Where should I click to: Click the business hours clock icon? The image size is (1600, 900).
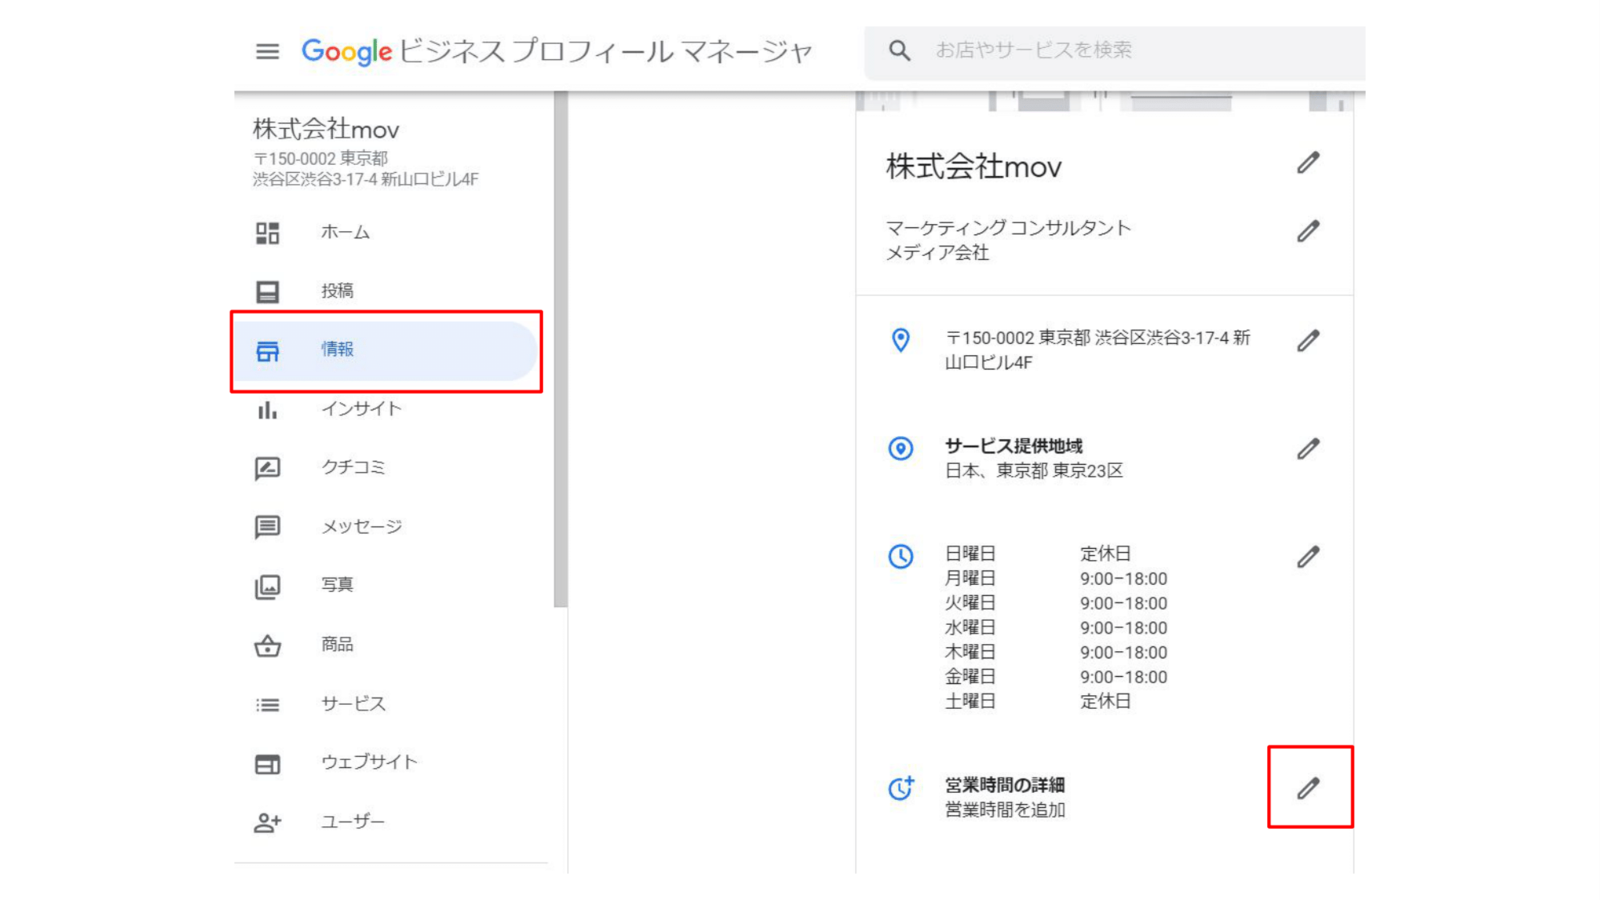[901, 556]
